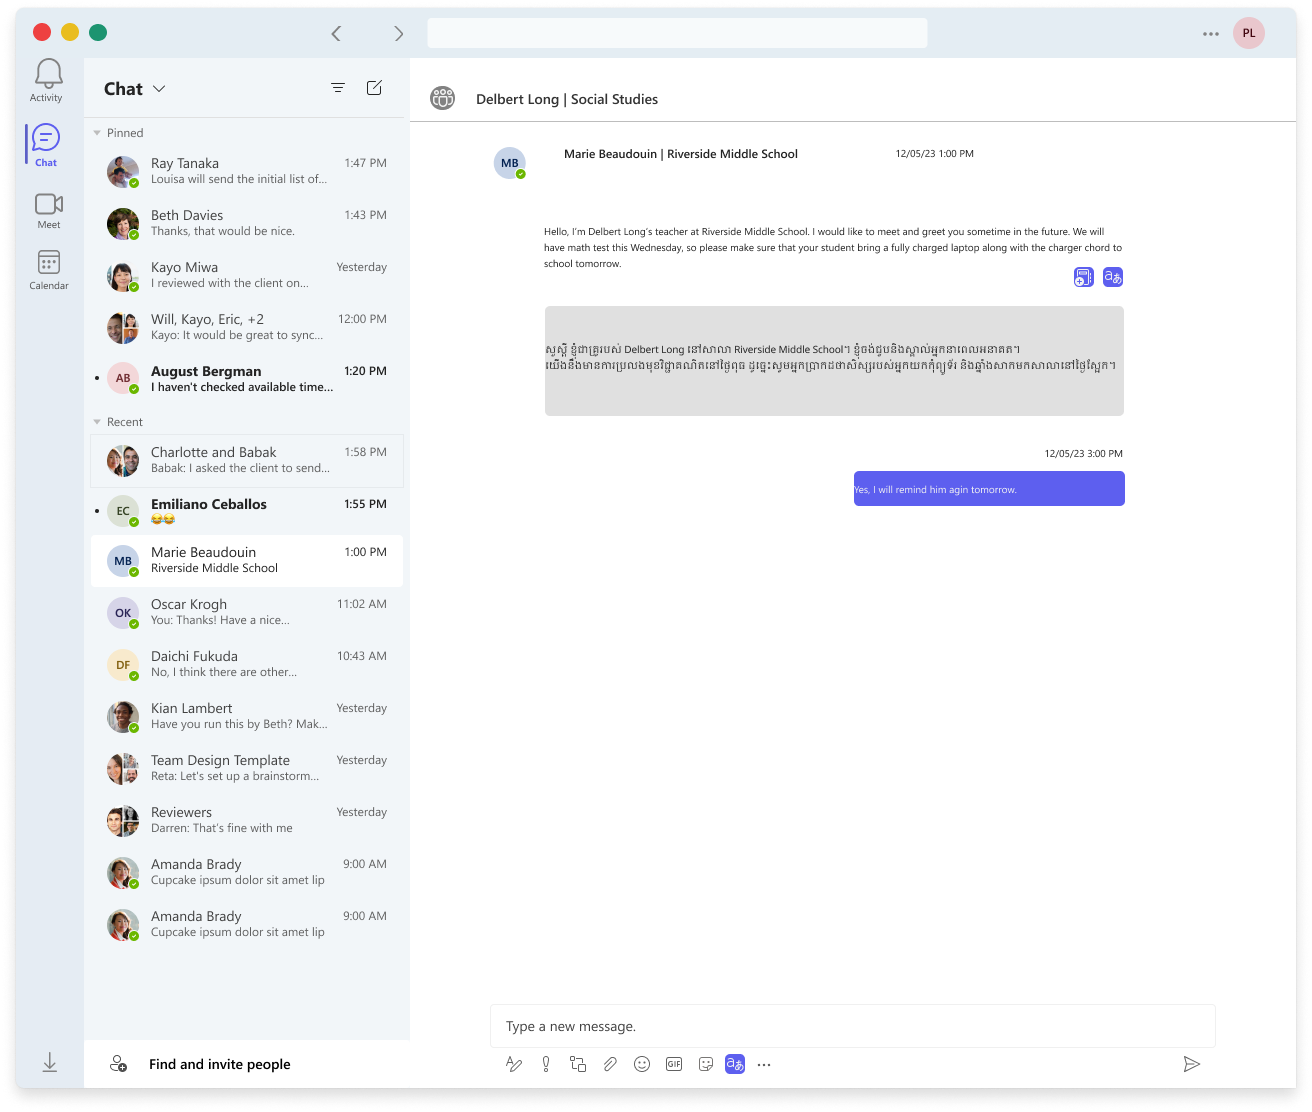This screenshot has width=1312, height=1112.
Task: Open Kian Lambert chat
Action: click(247, 716)
